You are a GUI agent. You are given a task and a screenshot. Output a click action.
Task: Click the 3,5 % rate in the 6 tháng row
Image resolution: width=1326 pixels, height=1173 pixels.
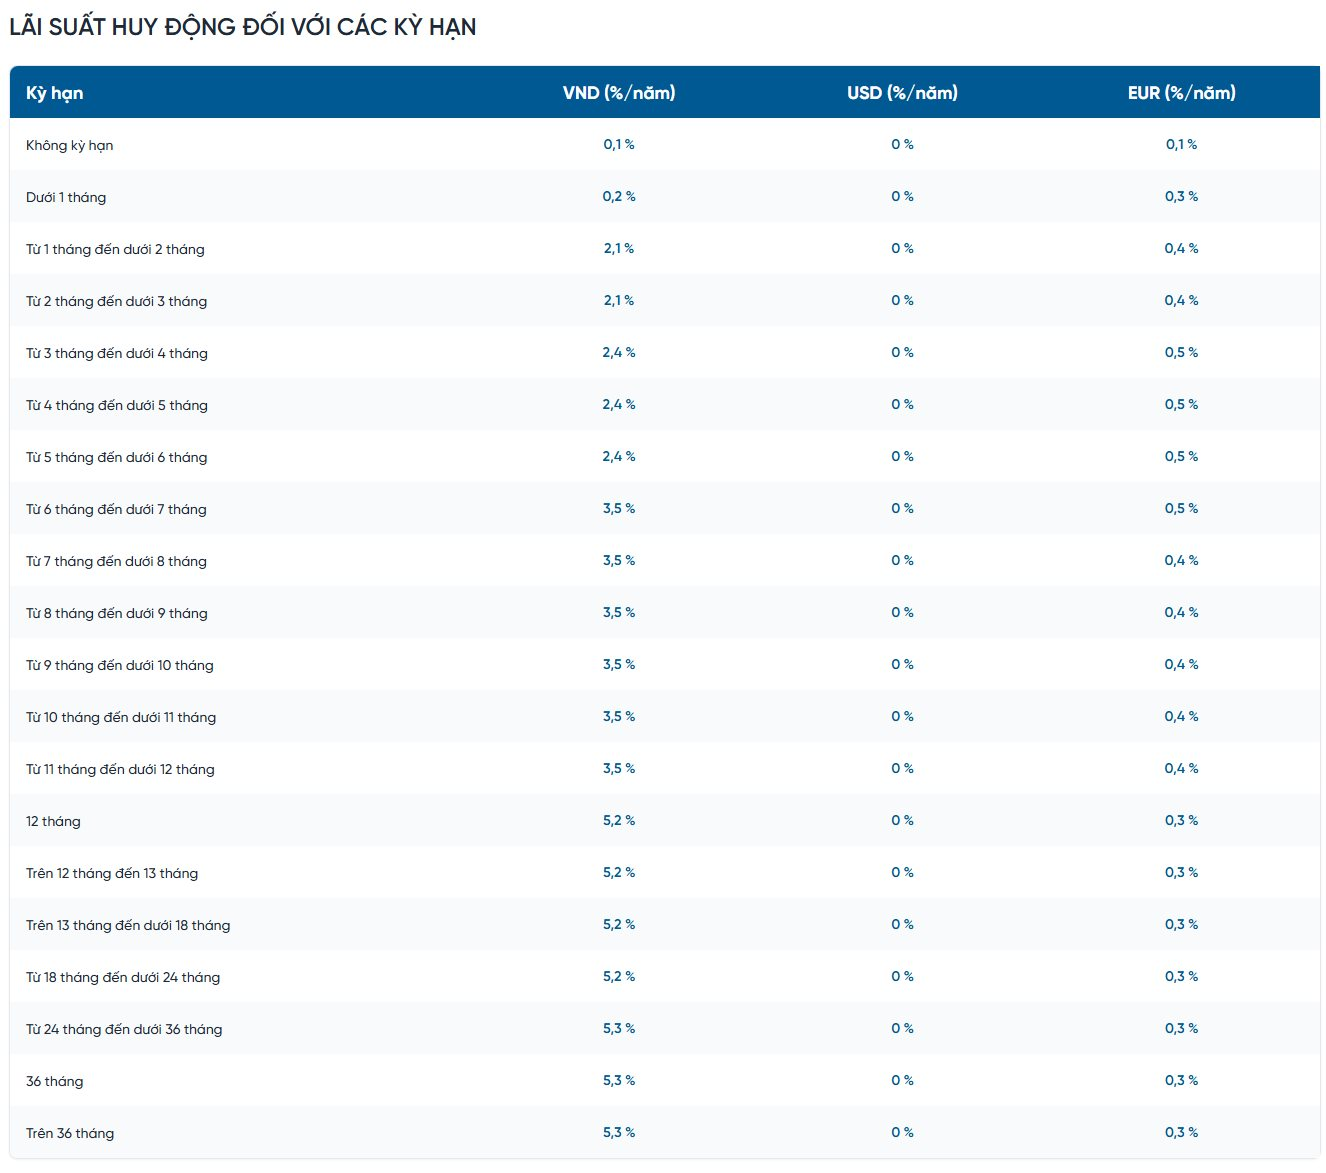(x=619, y=508)
